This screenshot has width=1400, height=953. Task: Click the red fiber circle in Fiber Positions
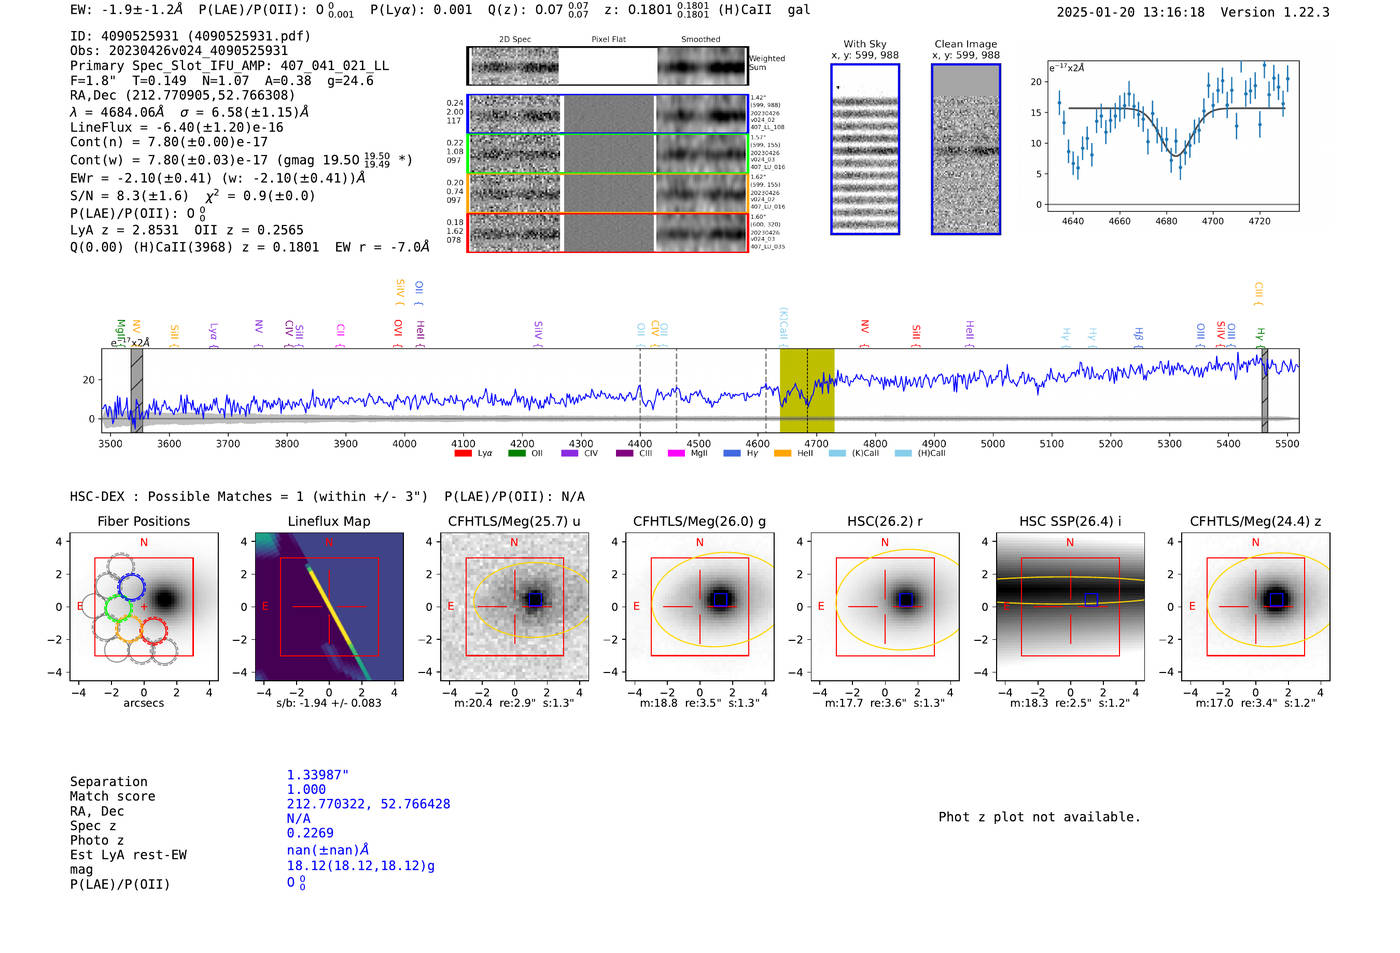pos(153,629)
